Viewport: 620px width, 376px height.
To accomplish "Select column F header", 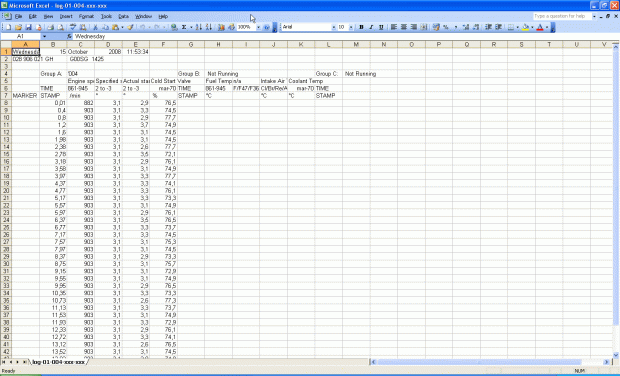I will point(163,45).
